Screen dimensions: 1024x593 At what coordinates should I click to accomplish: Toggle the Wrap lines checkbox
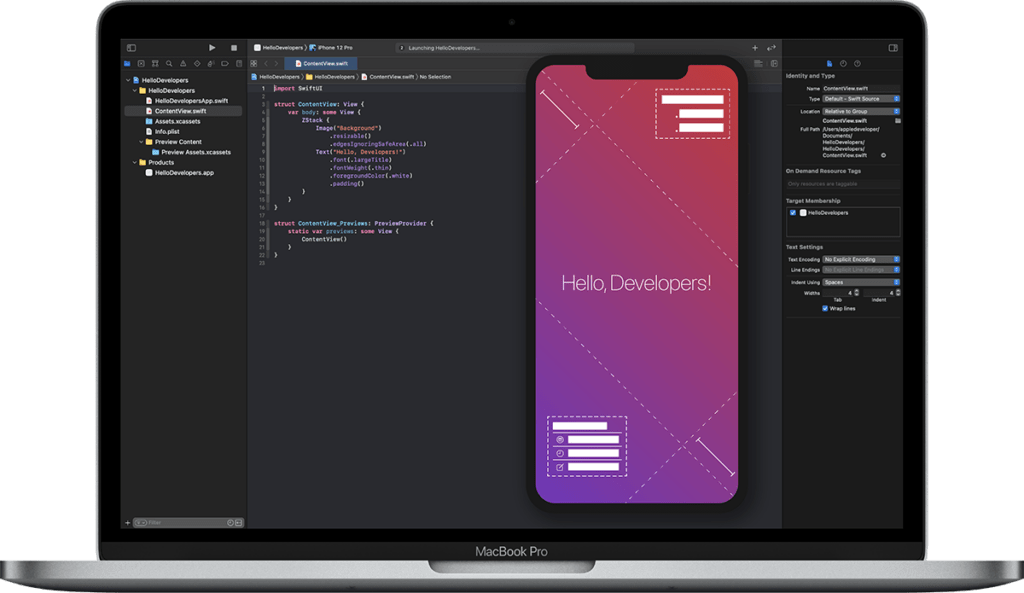point(824,308)
